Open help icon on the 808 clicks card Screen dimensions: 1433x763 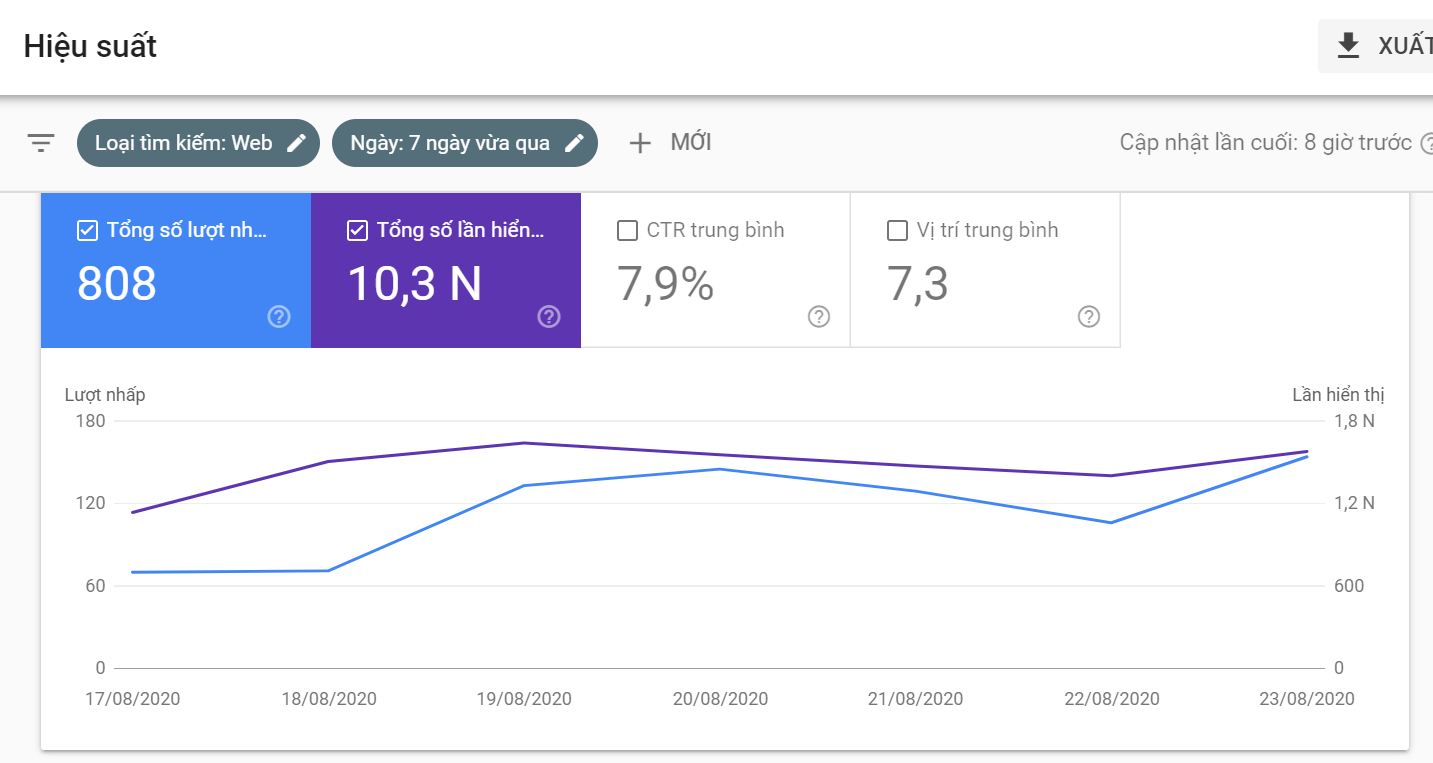(279, 317)
